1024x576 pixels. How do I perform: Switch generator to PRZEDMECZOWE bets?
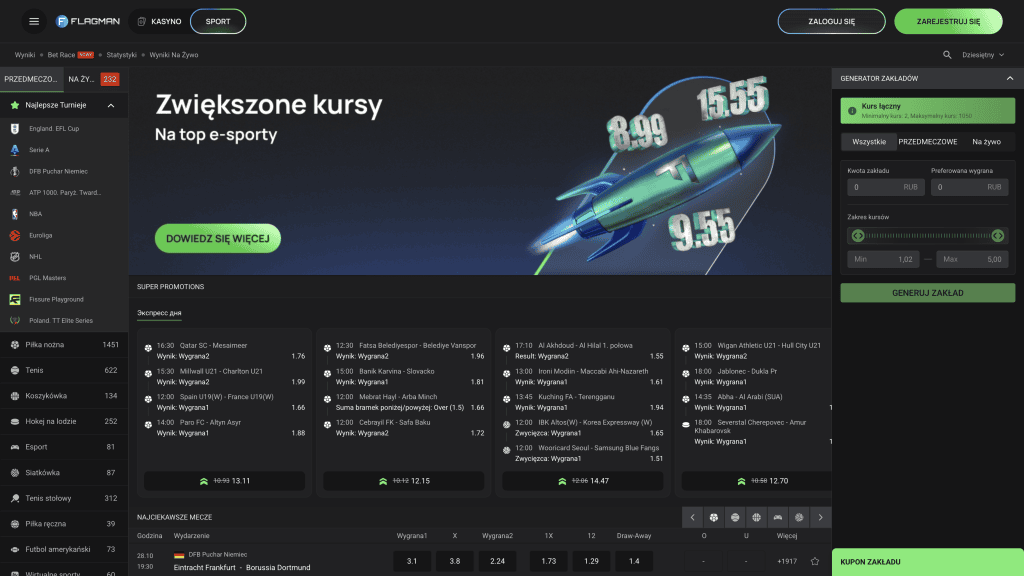click(x=927, y=142)
